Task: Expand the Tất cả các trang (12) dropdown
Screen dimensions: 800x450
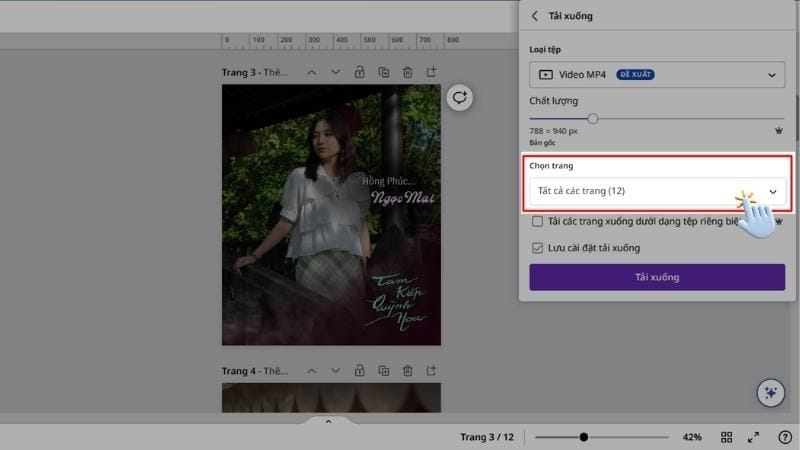Action: (657, 191)
